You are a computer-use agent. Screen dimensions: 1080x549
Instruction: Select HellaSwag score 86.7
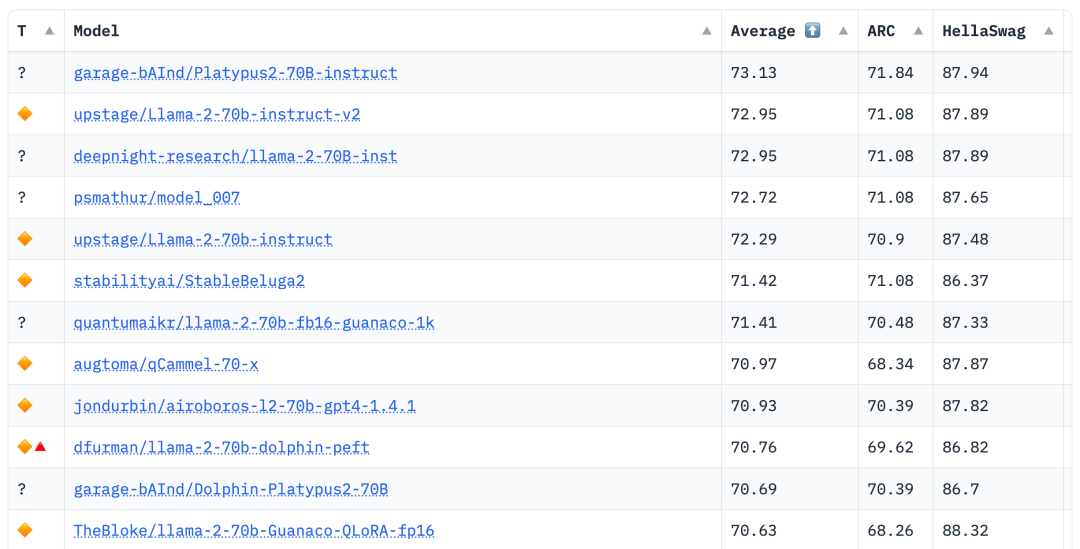961,489
